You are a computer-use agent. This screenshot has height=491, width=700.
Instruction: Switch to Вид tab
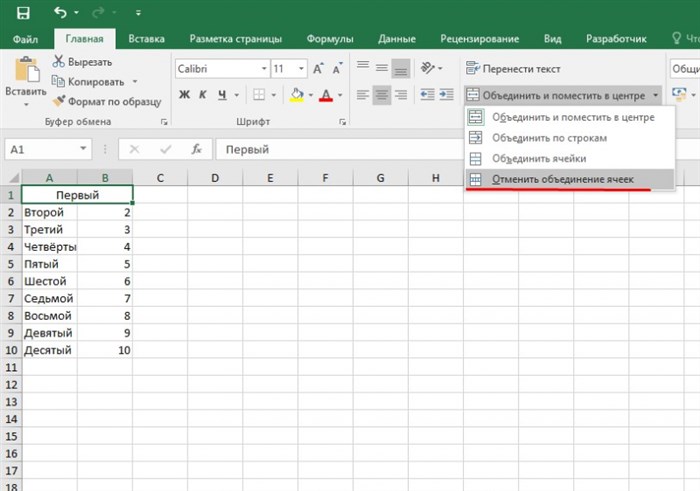(x=552, y=39)
